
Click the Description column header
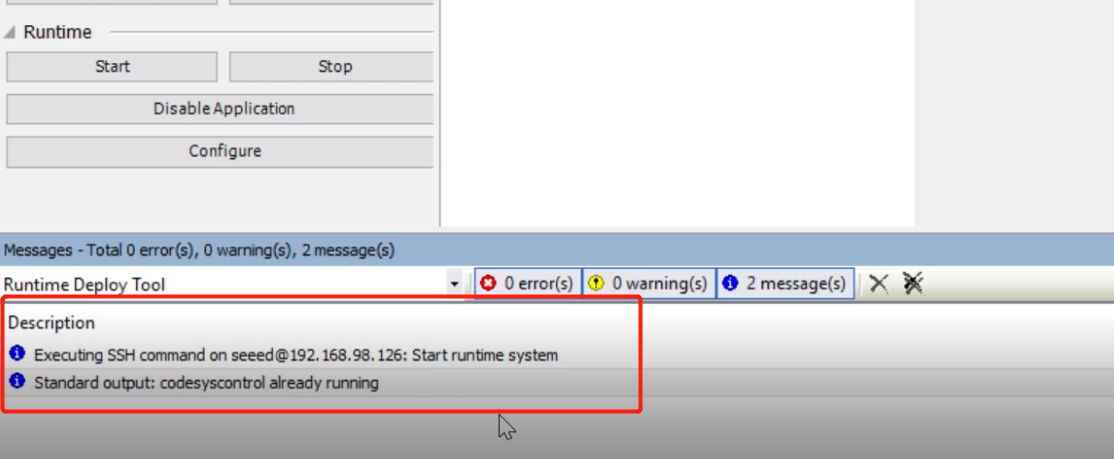point(51,323)
